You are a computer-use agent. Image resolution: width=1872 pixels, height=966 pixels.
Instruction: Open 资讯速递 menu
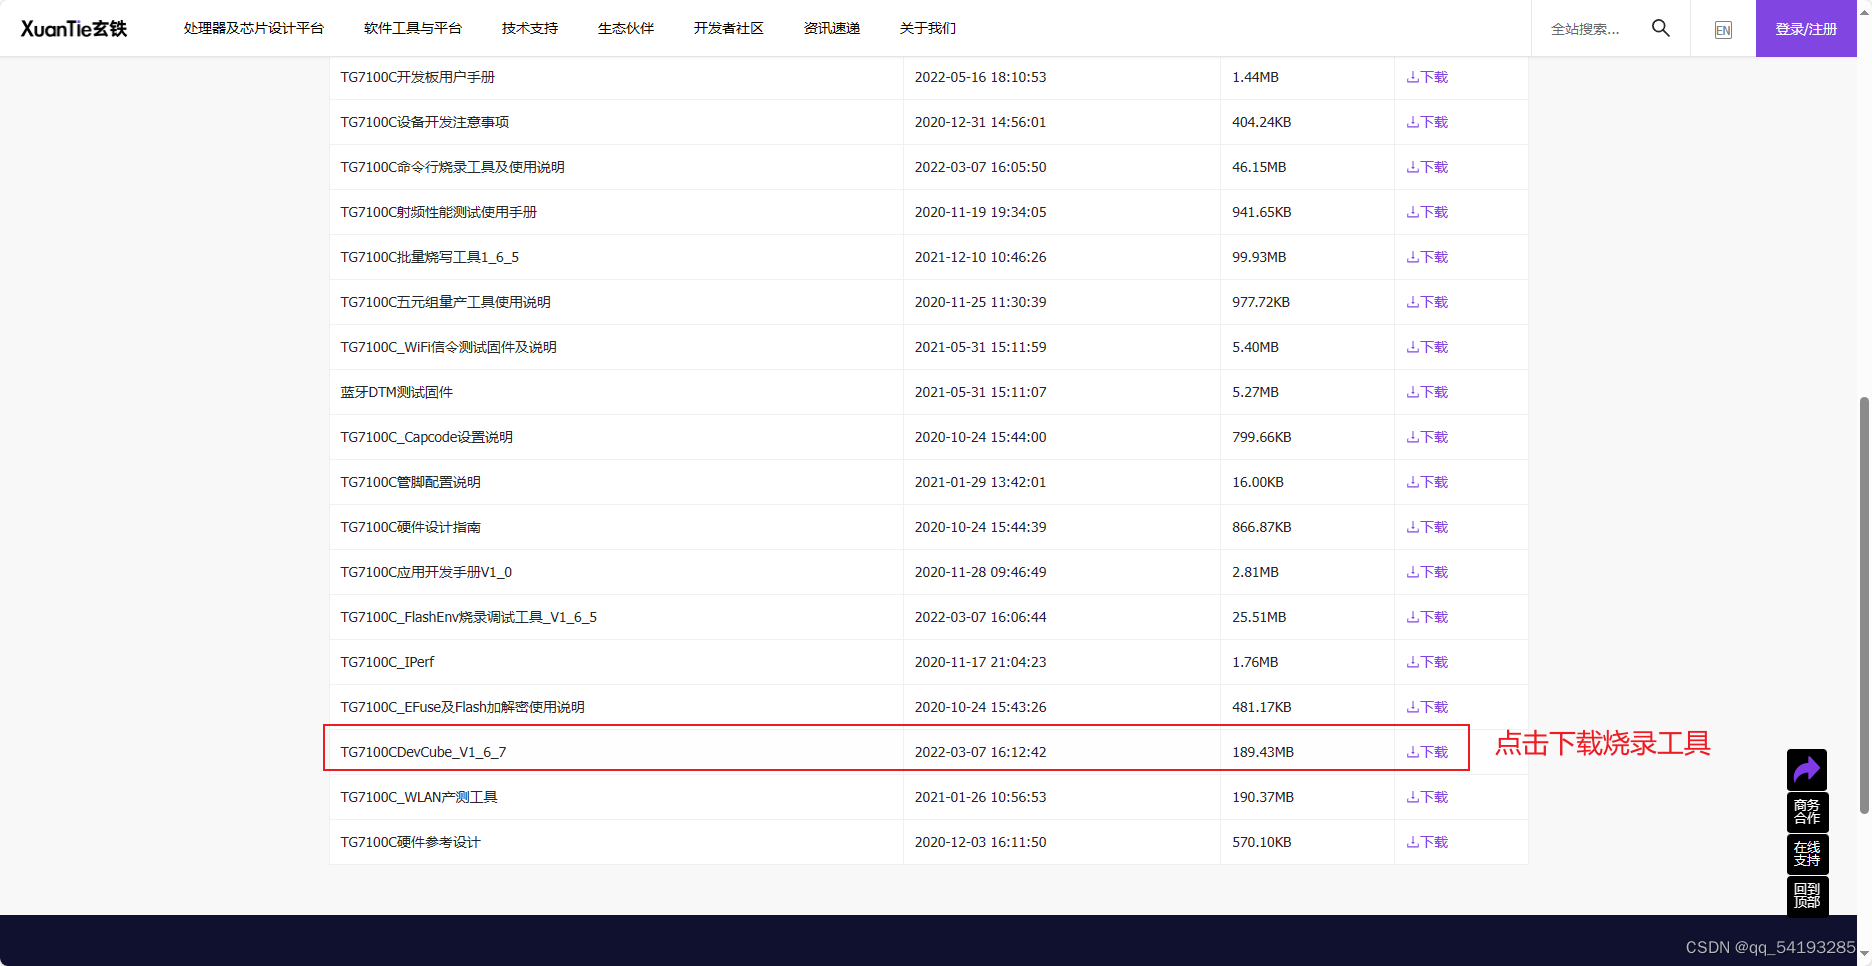pos(832,28)
